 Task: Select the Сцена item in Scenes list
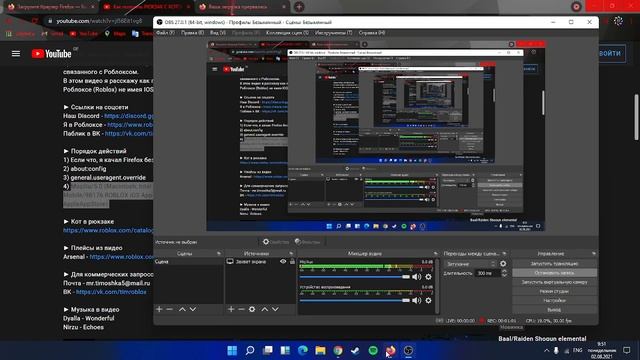pyautogui.click(x=189, y=262)
